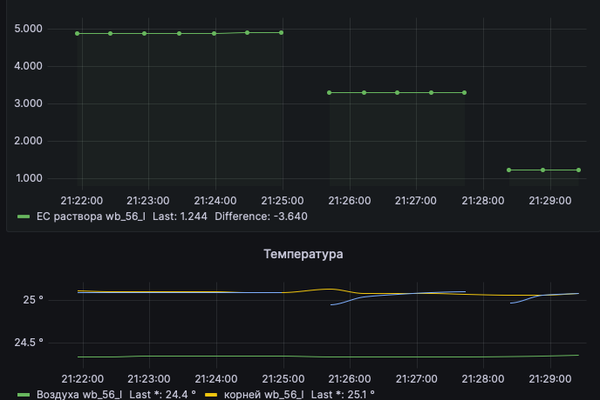Viewport: 600px width, 400px height.
Task: Click the last data point of the 3.3 segment
Action: coord(465,92)
